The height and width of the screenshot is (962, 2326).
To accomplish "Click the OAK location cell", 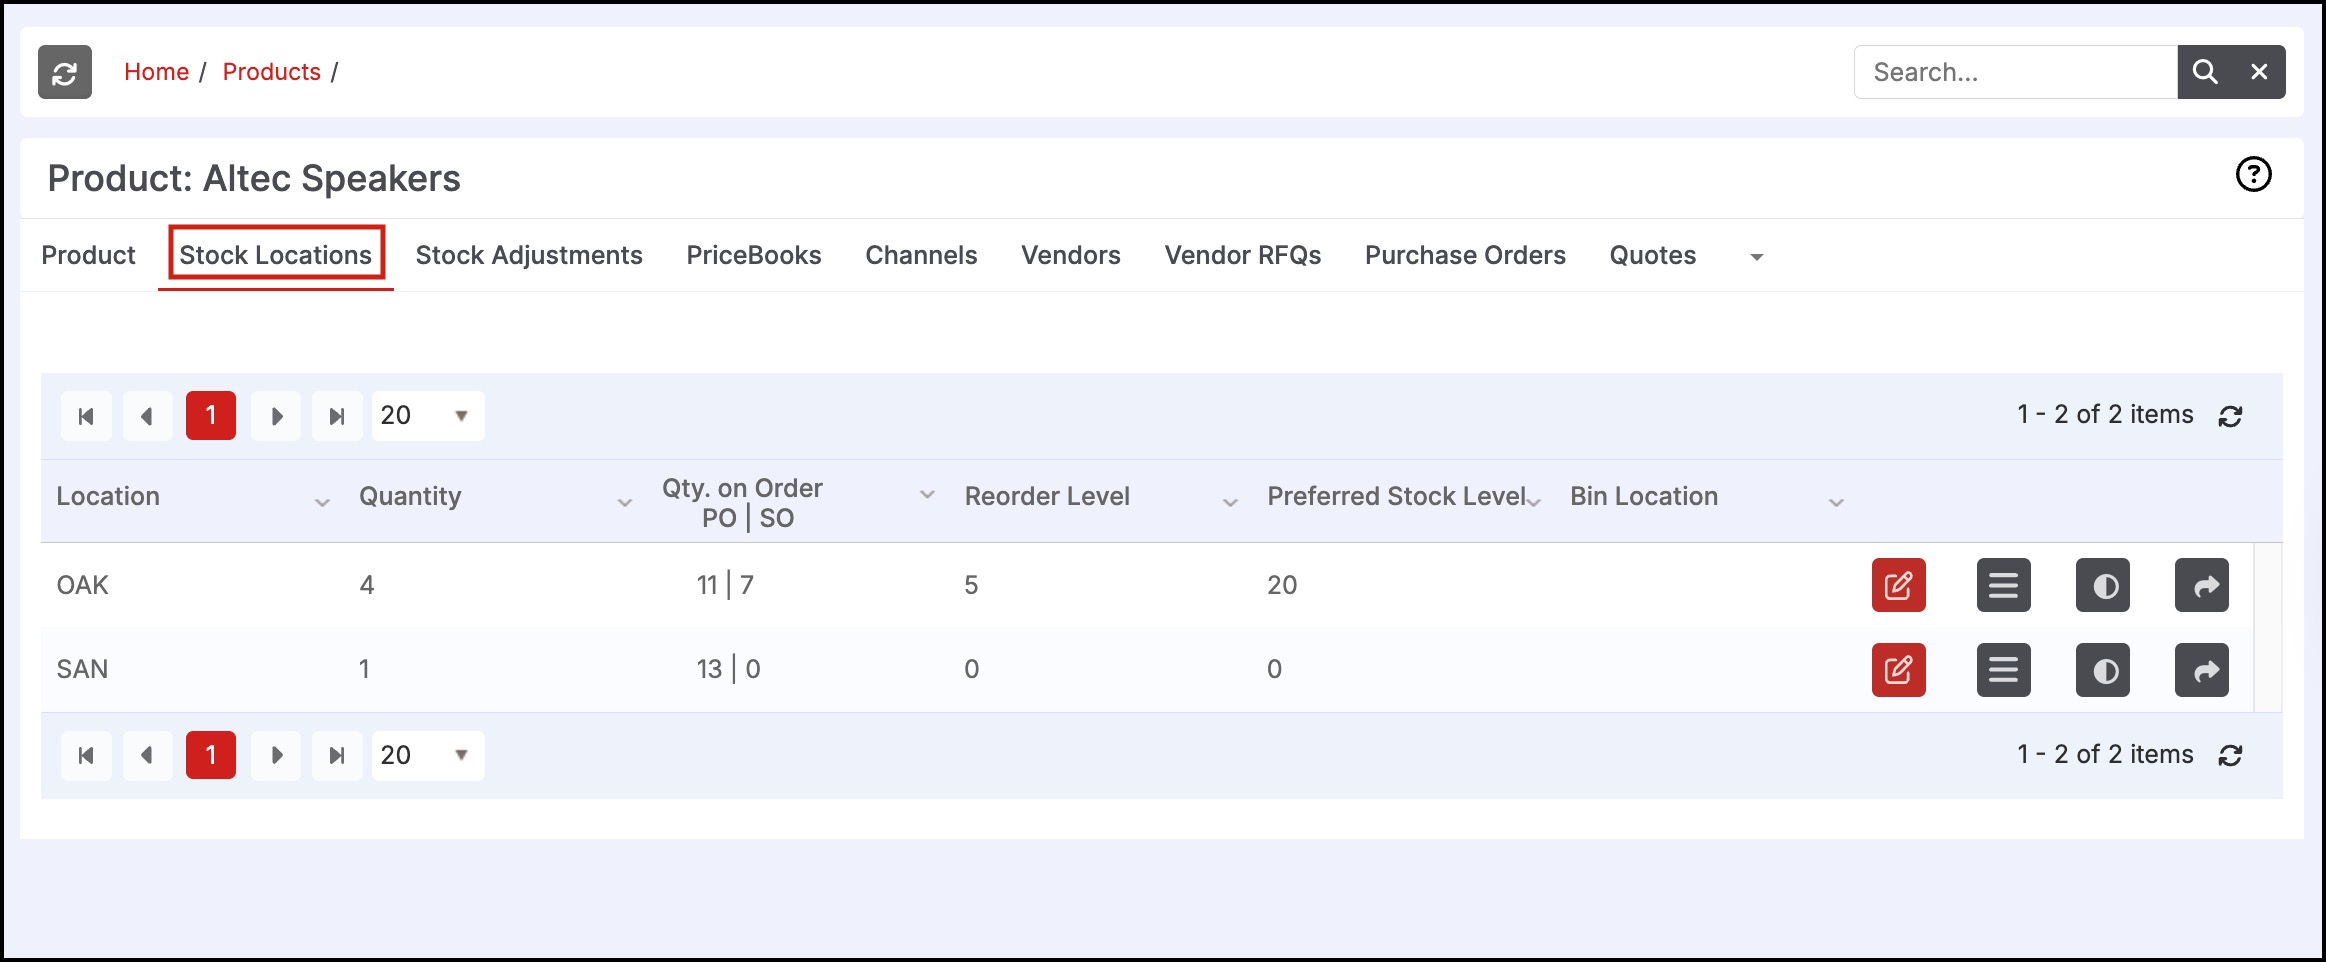I will 82,585.
